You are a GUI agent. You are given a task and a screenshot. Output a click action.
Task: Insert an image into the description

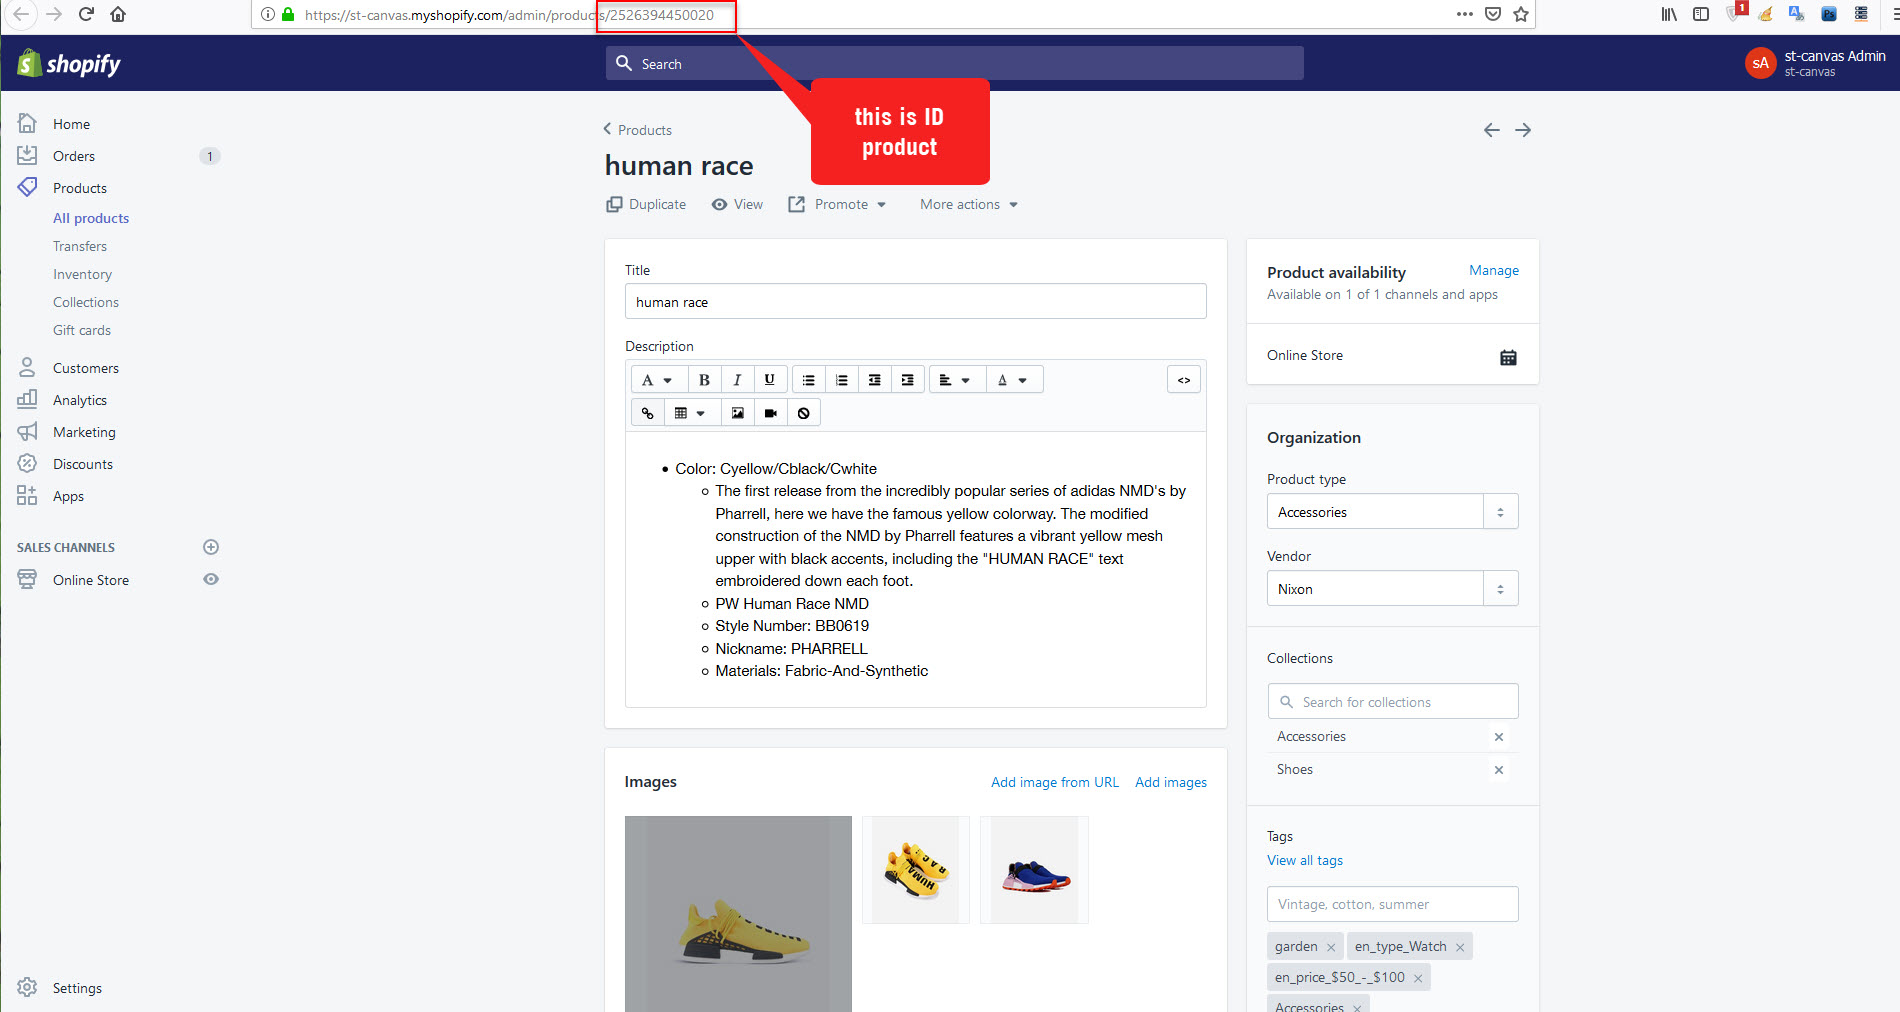[738, 413]
